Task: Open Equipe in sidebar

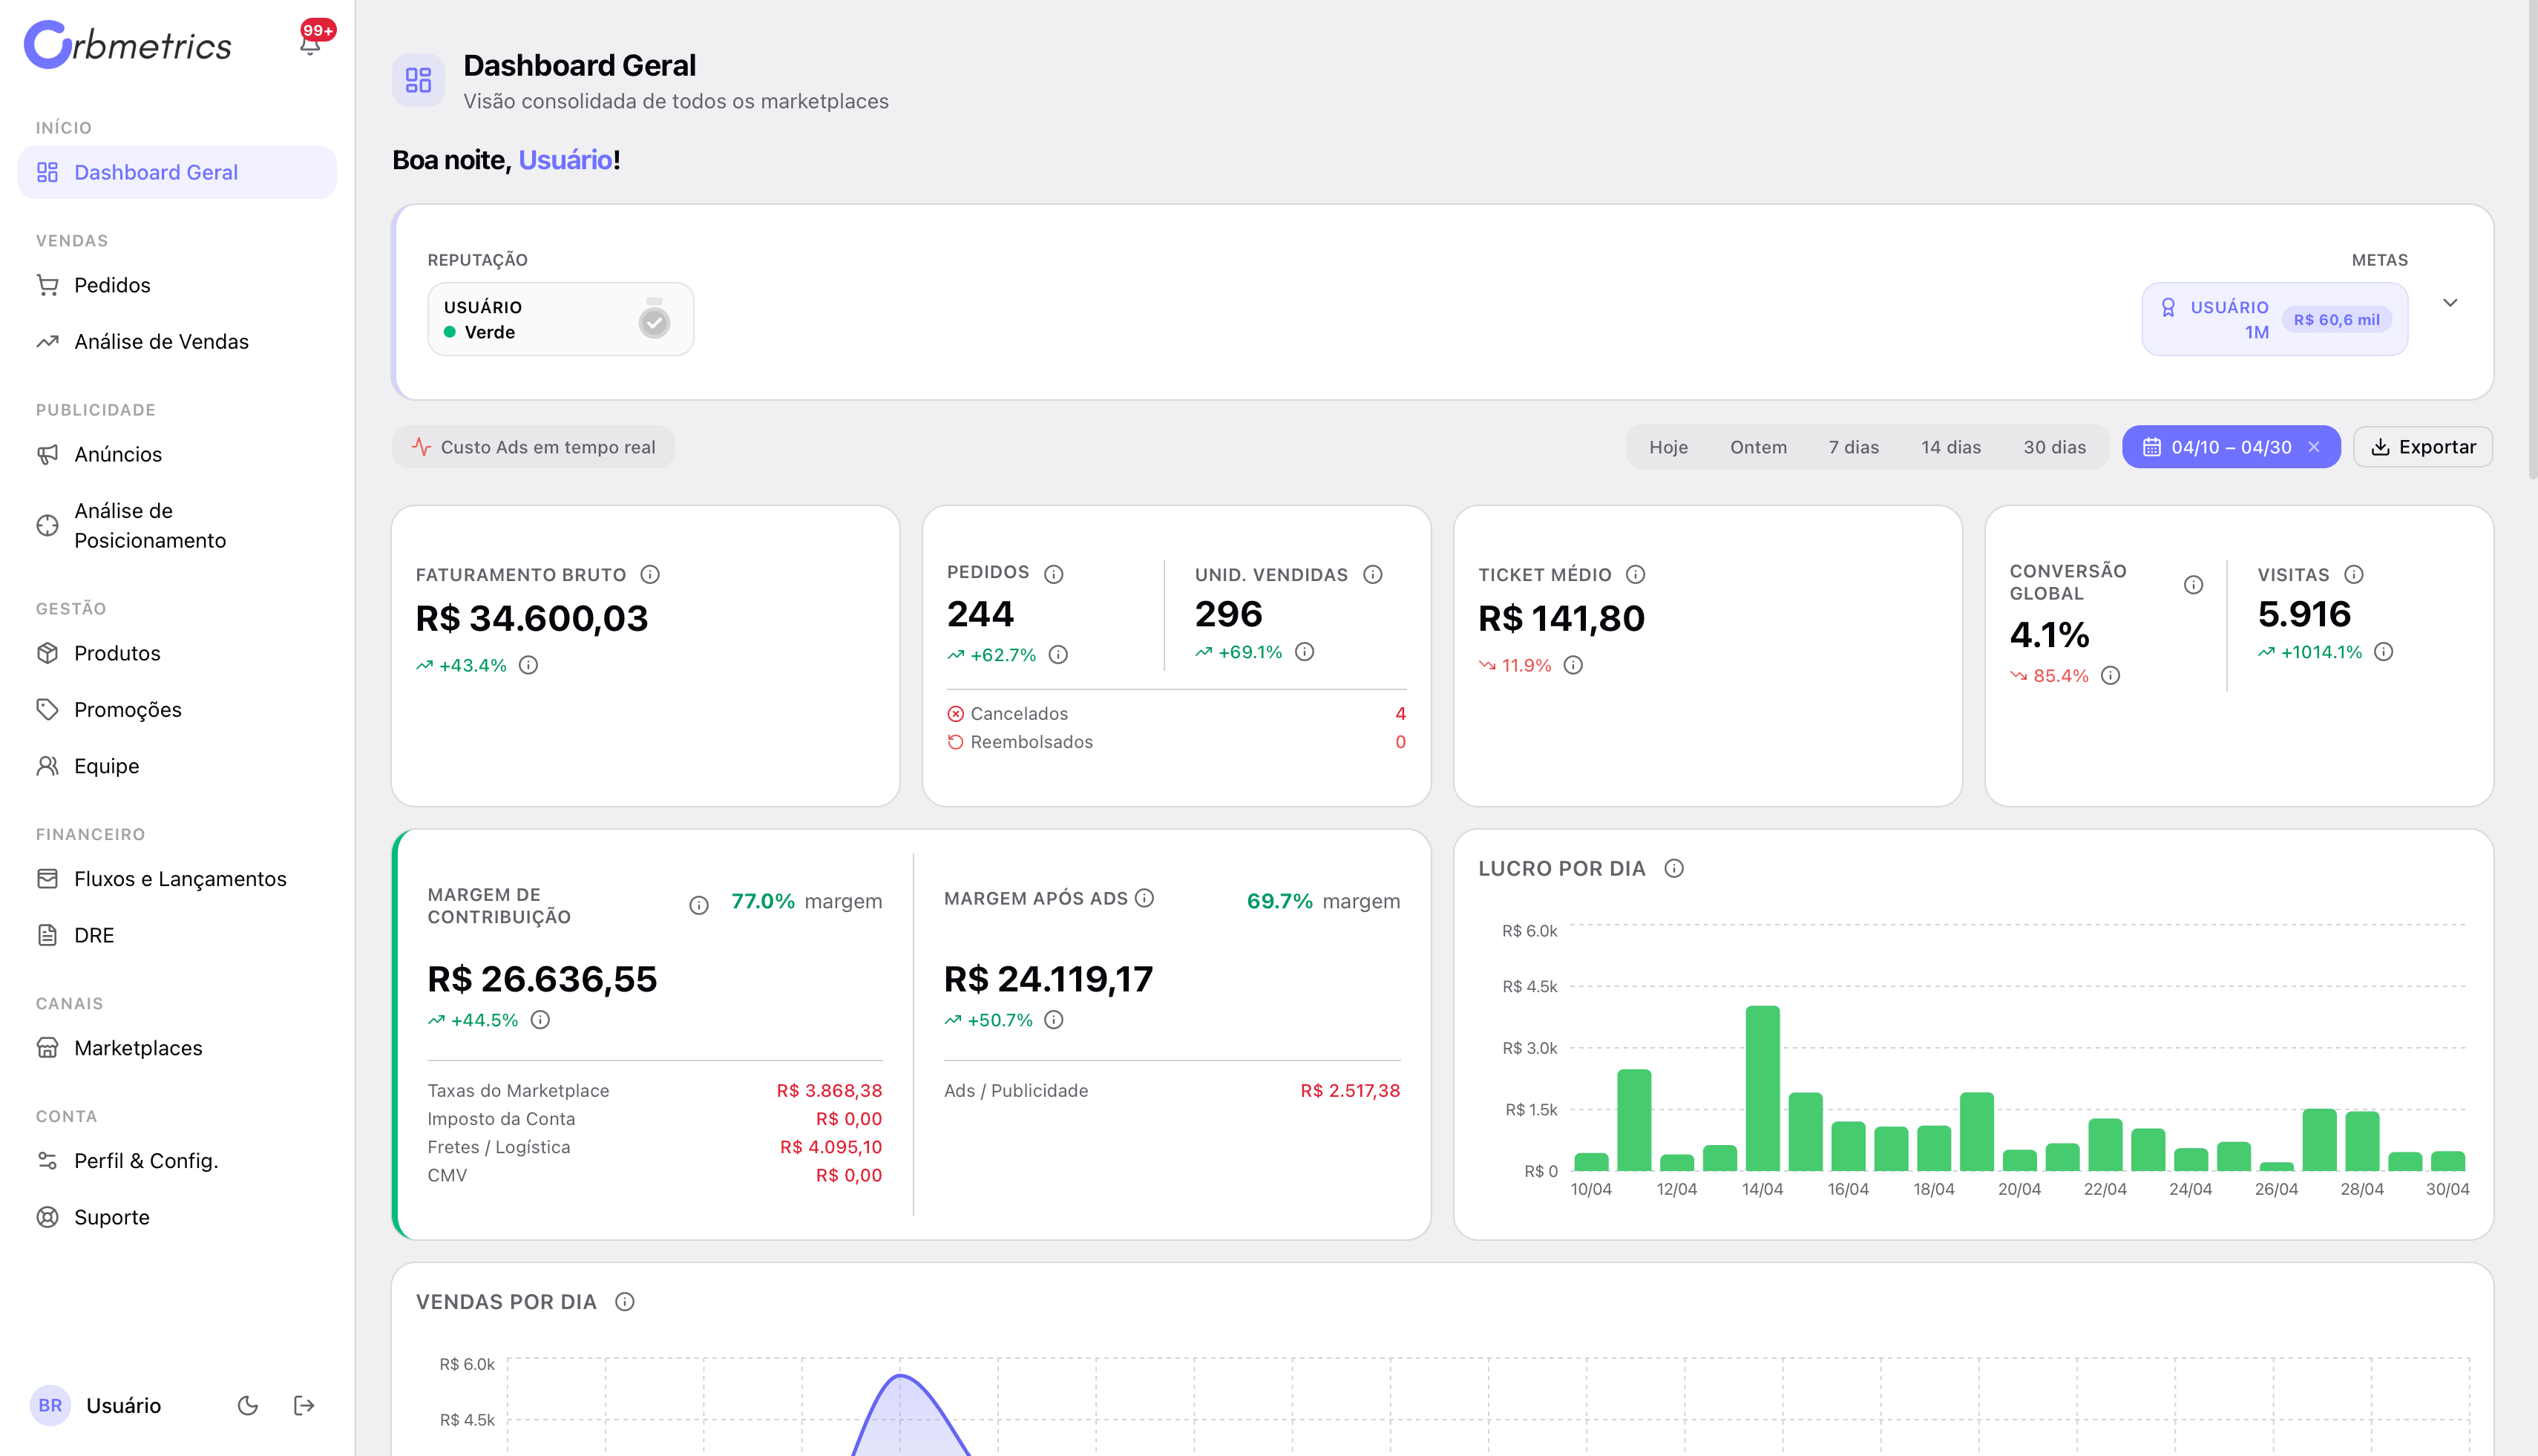Action: [x=177, y=766]
